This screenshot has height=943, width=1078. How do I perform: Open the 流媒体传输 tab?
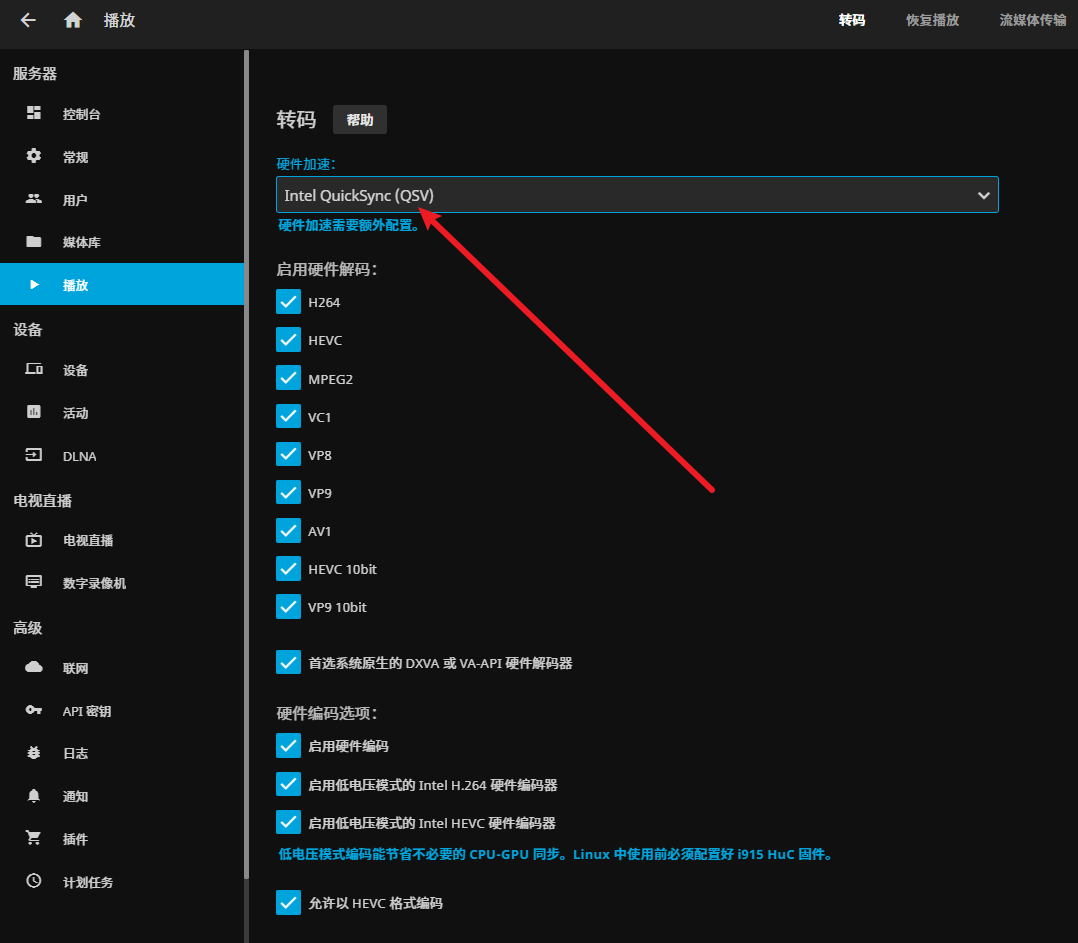click(x=1033, y=20)
